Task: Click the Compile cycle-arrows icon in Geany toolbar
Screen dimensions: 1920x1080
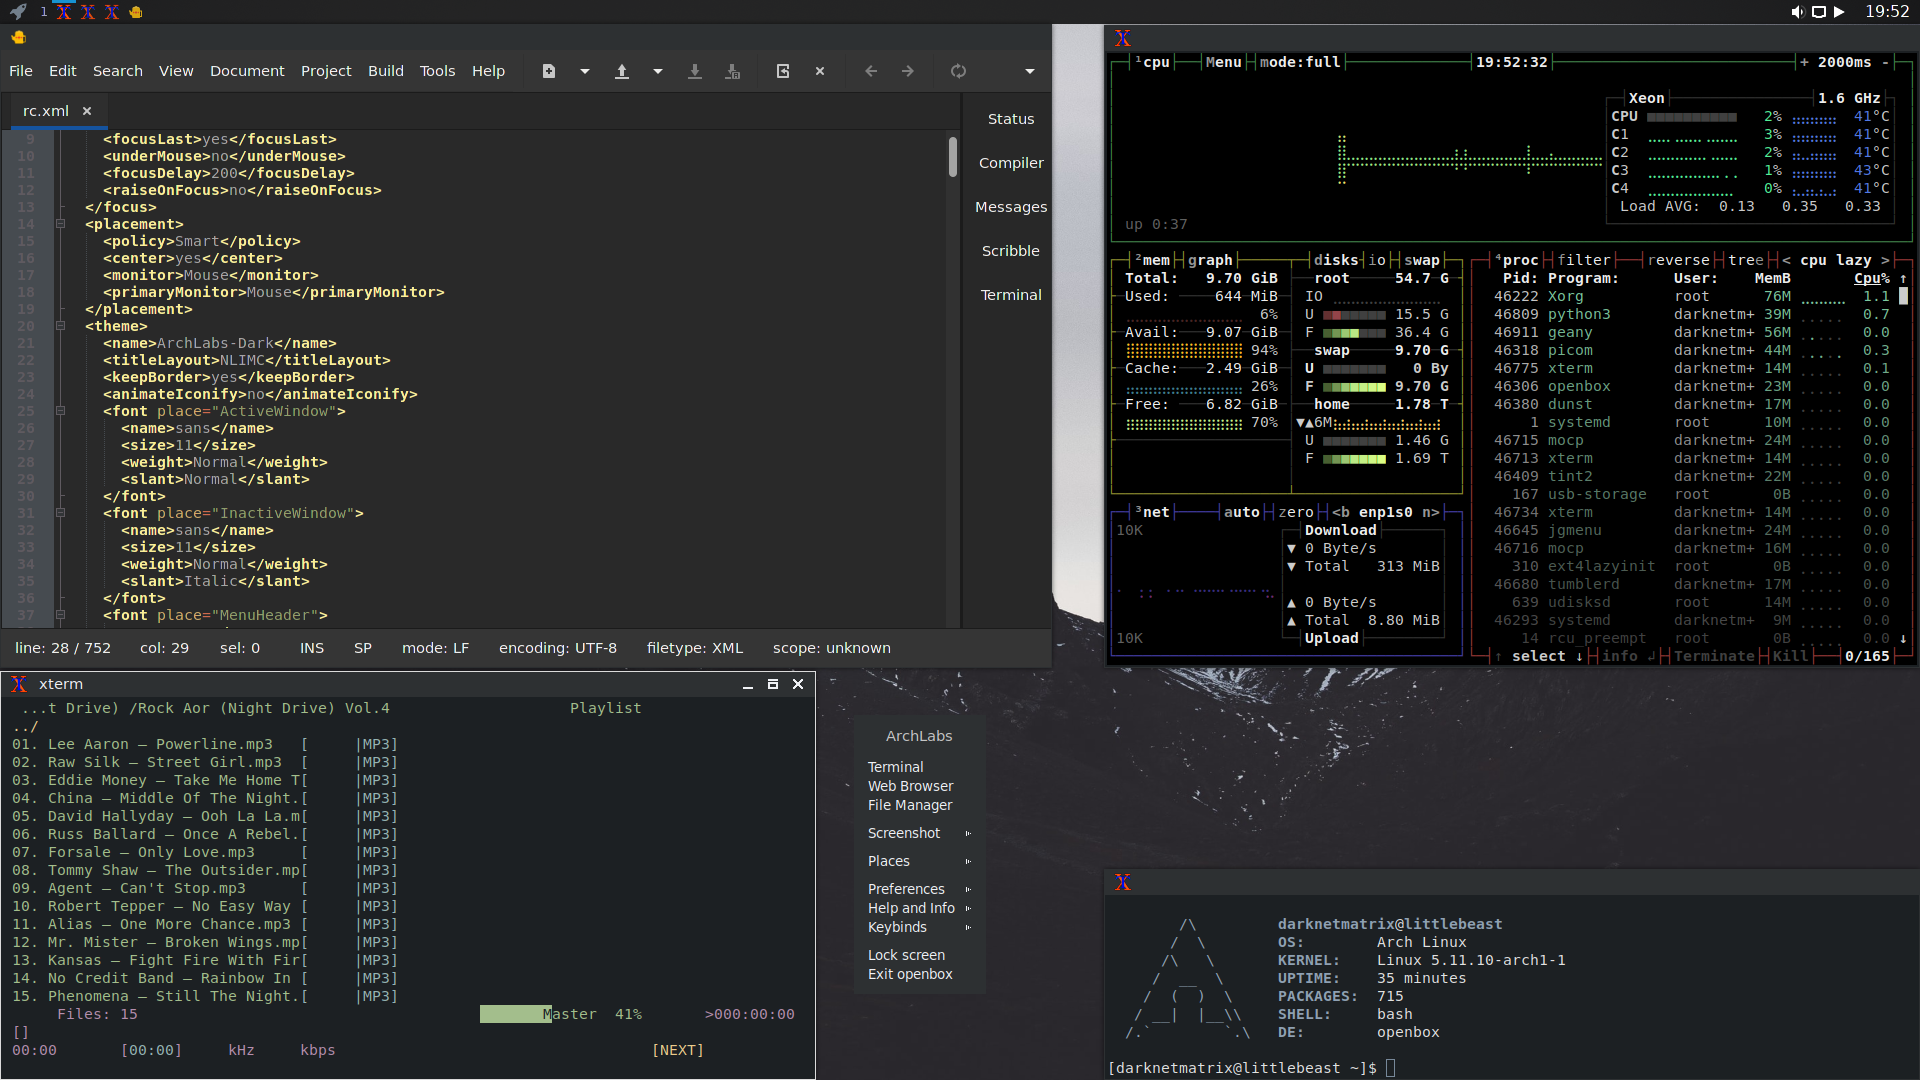Action: pyautogui.click(x=958, y=71)
